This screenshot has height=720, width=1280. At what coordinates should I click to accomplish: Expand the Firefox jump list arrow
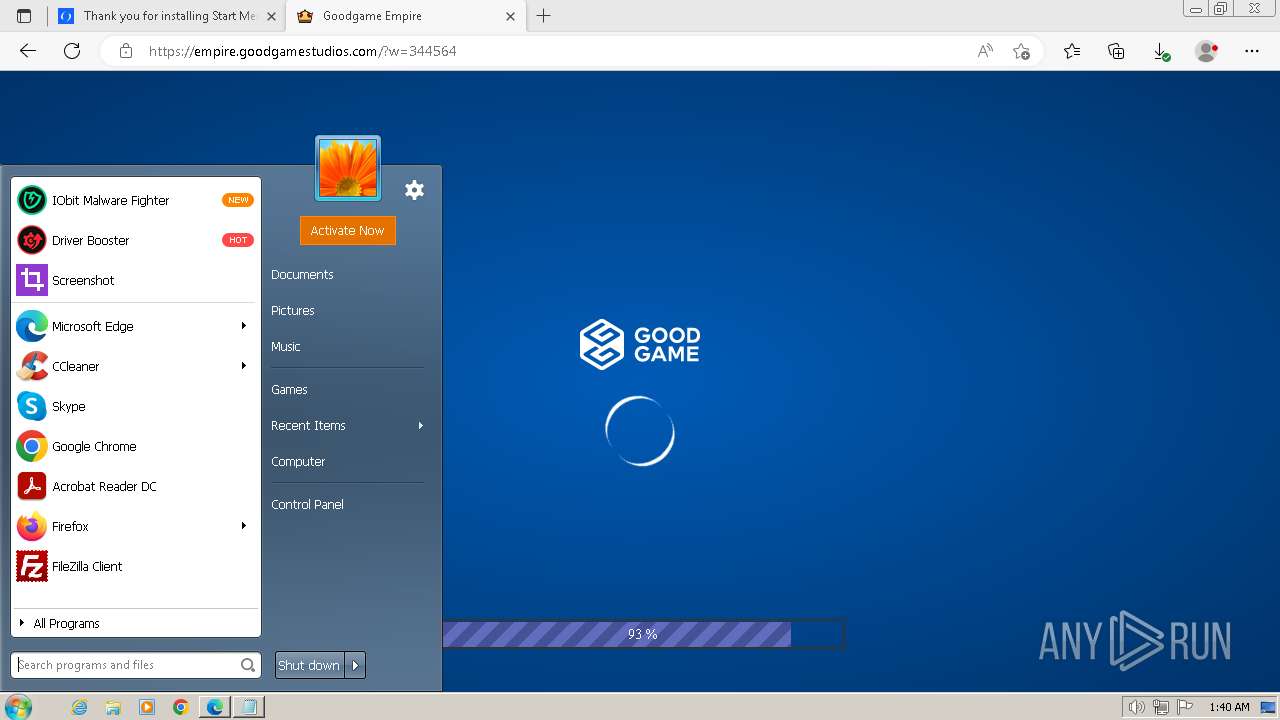(243, 526)
